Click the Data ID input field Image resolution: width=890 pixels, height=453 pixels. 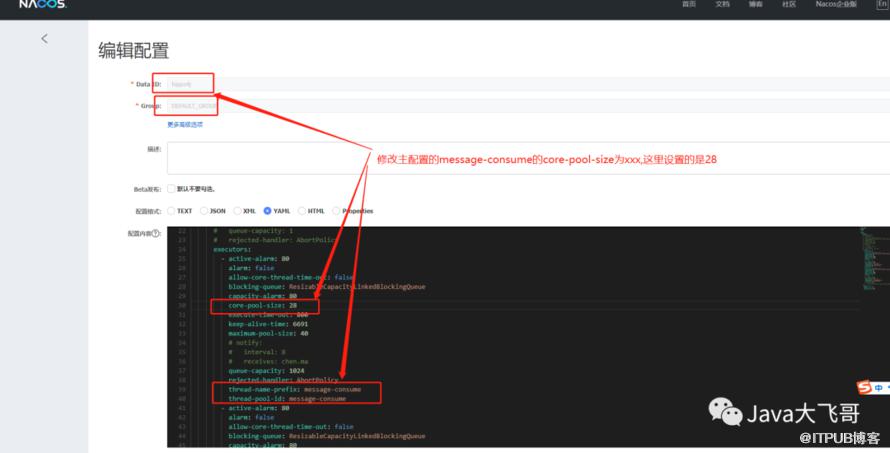tap(528, 84)
